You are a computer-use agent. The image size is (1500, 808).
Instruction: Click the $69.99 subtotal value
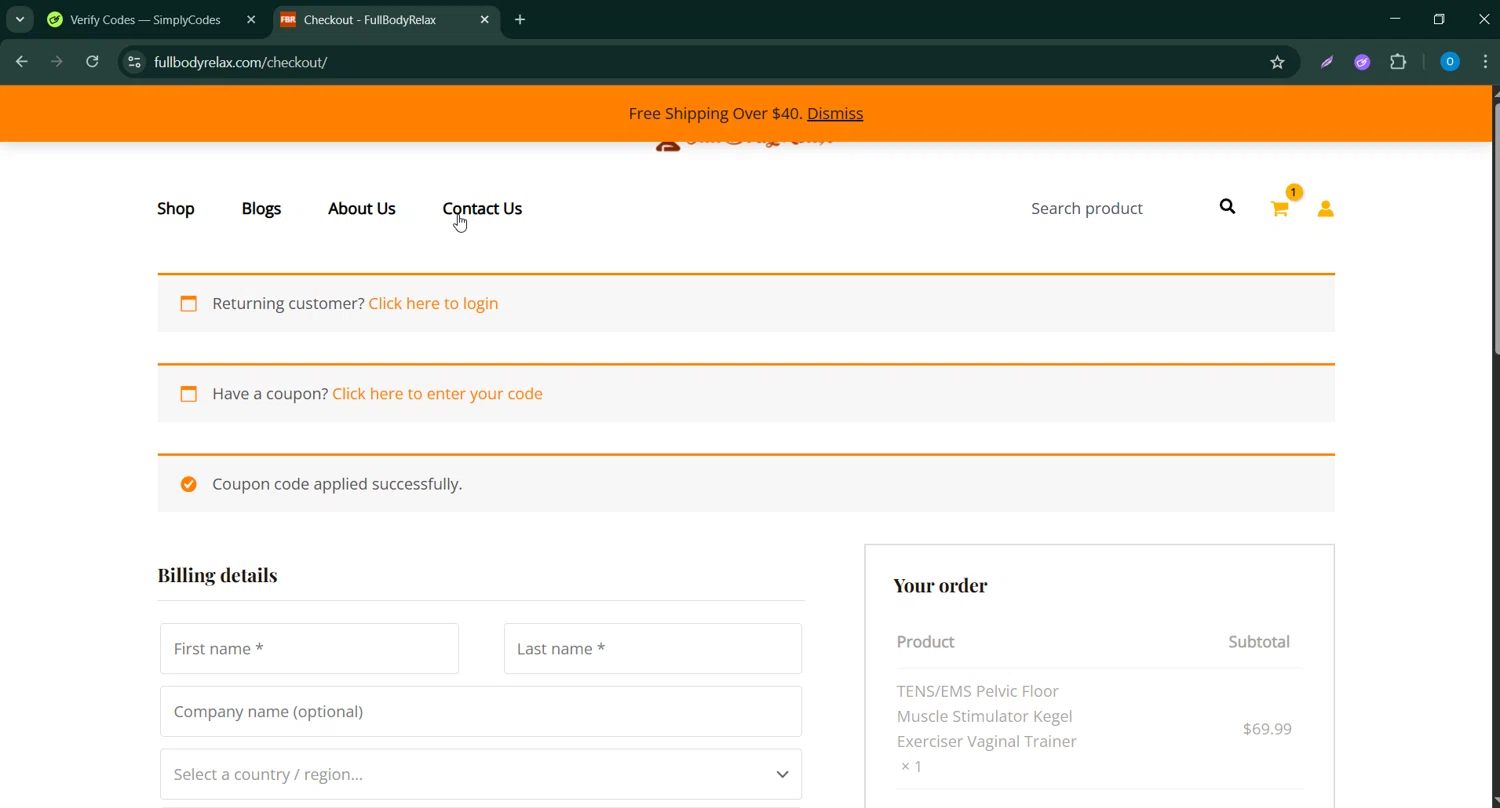click(1267, 729)
